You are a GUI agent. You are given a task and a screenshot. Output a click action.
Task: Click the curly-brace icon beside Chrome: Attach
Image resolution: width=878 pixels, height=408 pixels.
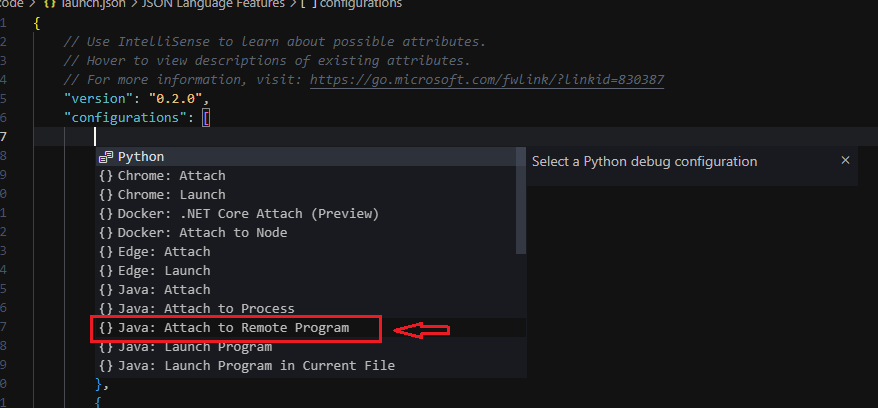[106, 176]
